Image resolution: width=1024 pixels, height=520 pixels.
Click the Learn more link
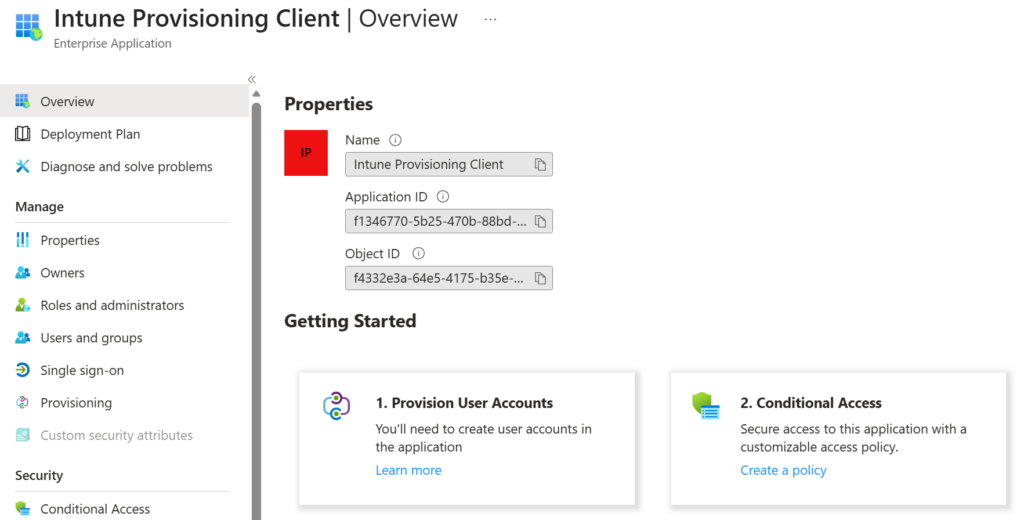(408, 470)
